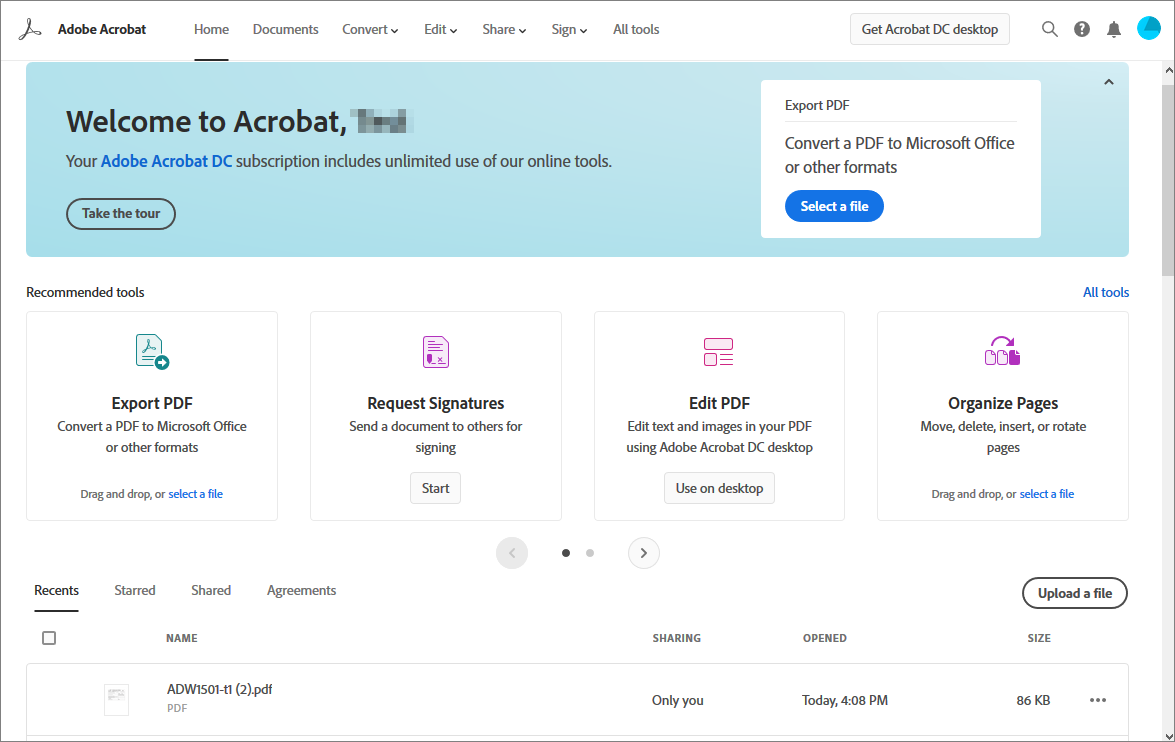Expand the Edit menu

[x=440, y=29]
